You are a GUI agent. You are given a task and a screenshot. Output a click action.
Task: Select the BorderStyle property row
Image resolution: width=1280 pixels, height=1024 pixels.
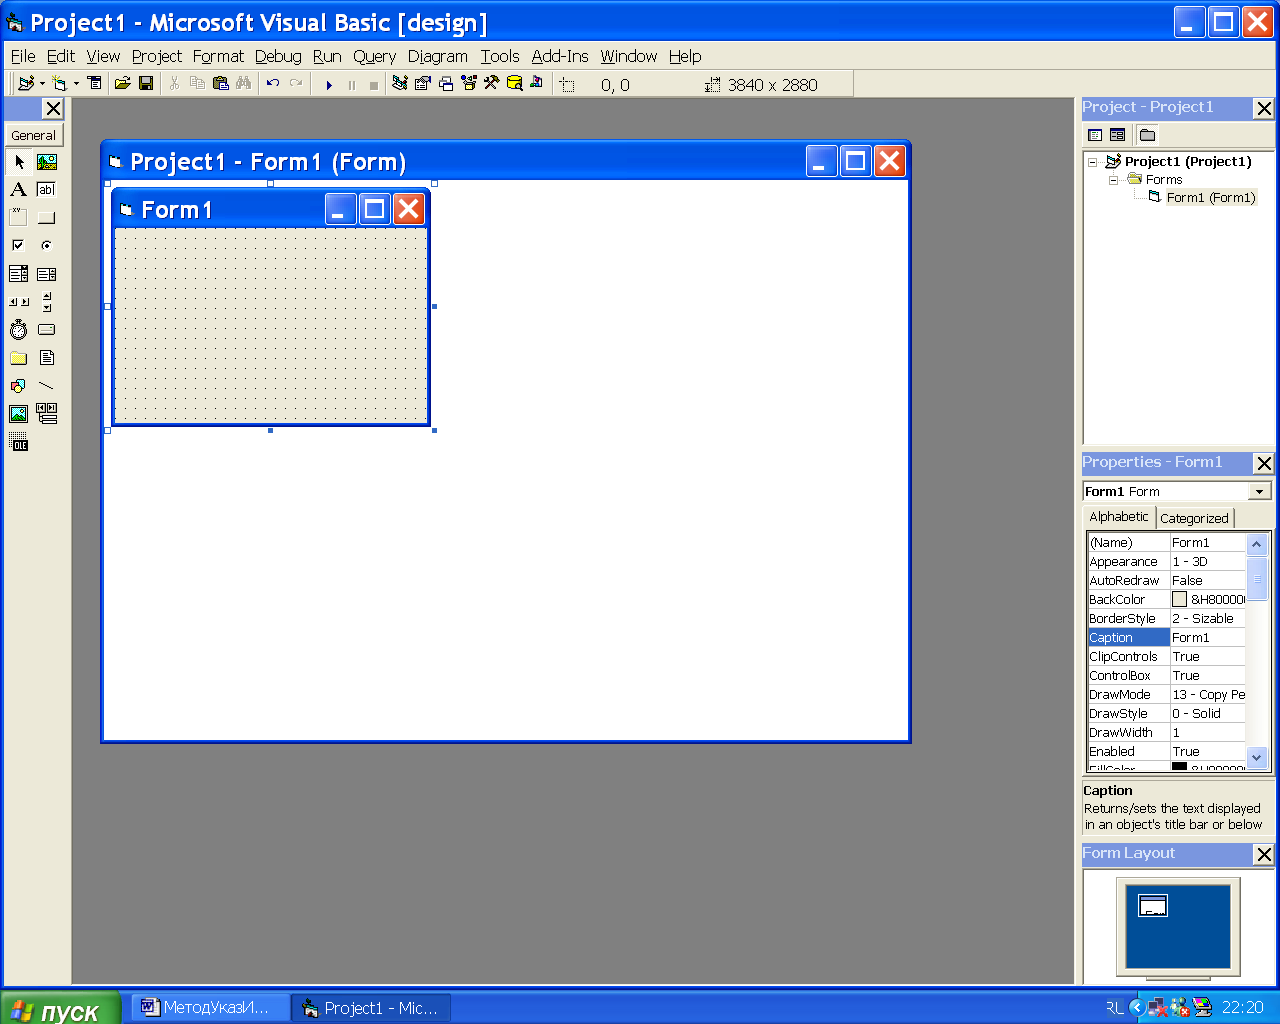click(1167, 618)
